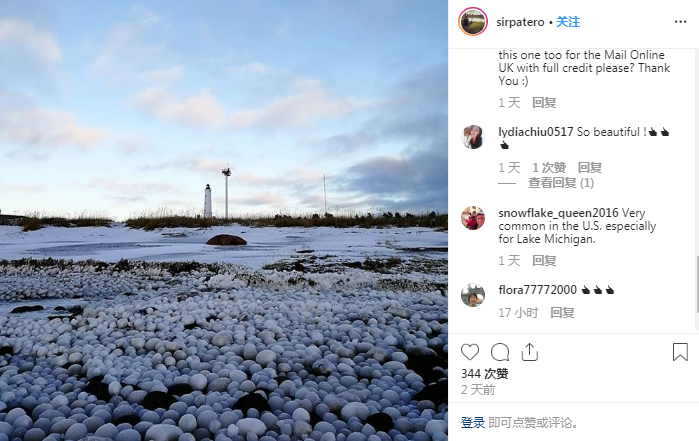Expand 查看回复 (1) under lydiachiu0517
Viewport: 699px width, 441px height.
point(561,183)
